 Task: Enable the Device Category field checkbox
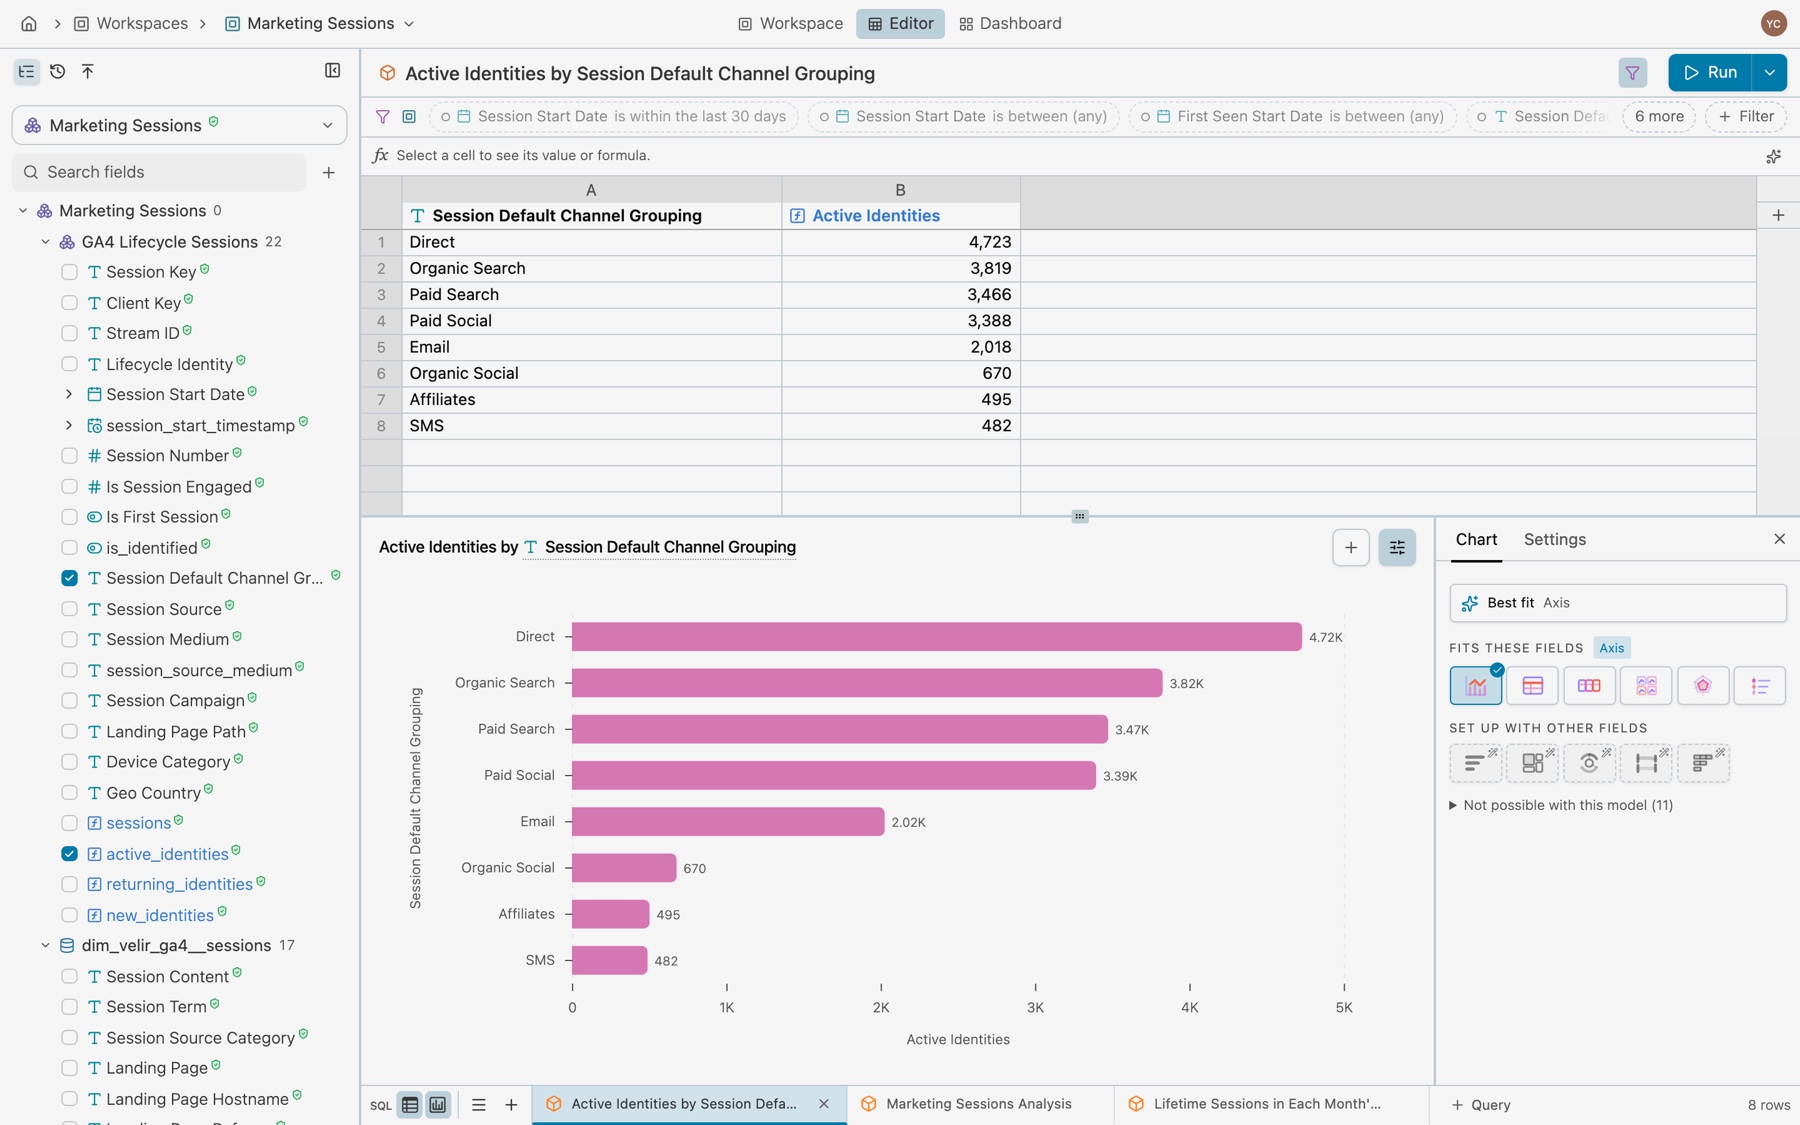coord(69,762)
